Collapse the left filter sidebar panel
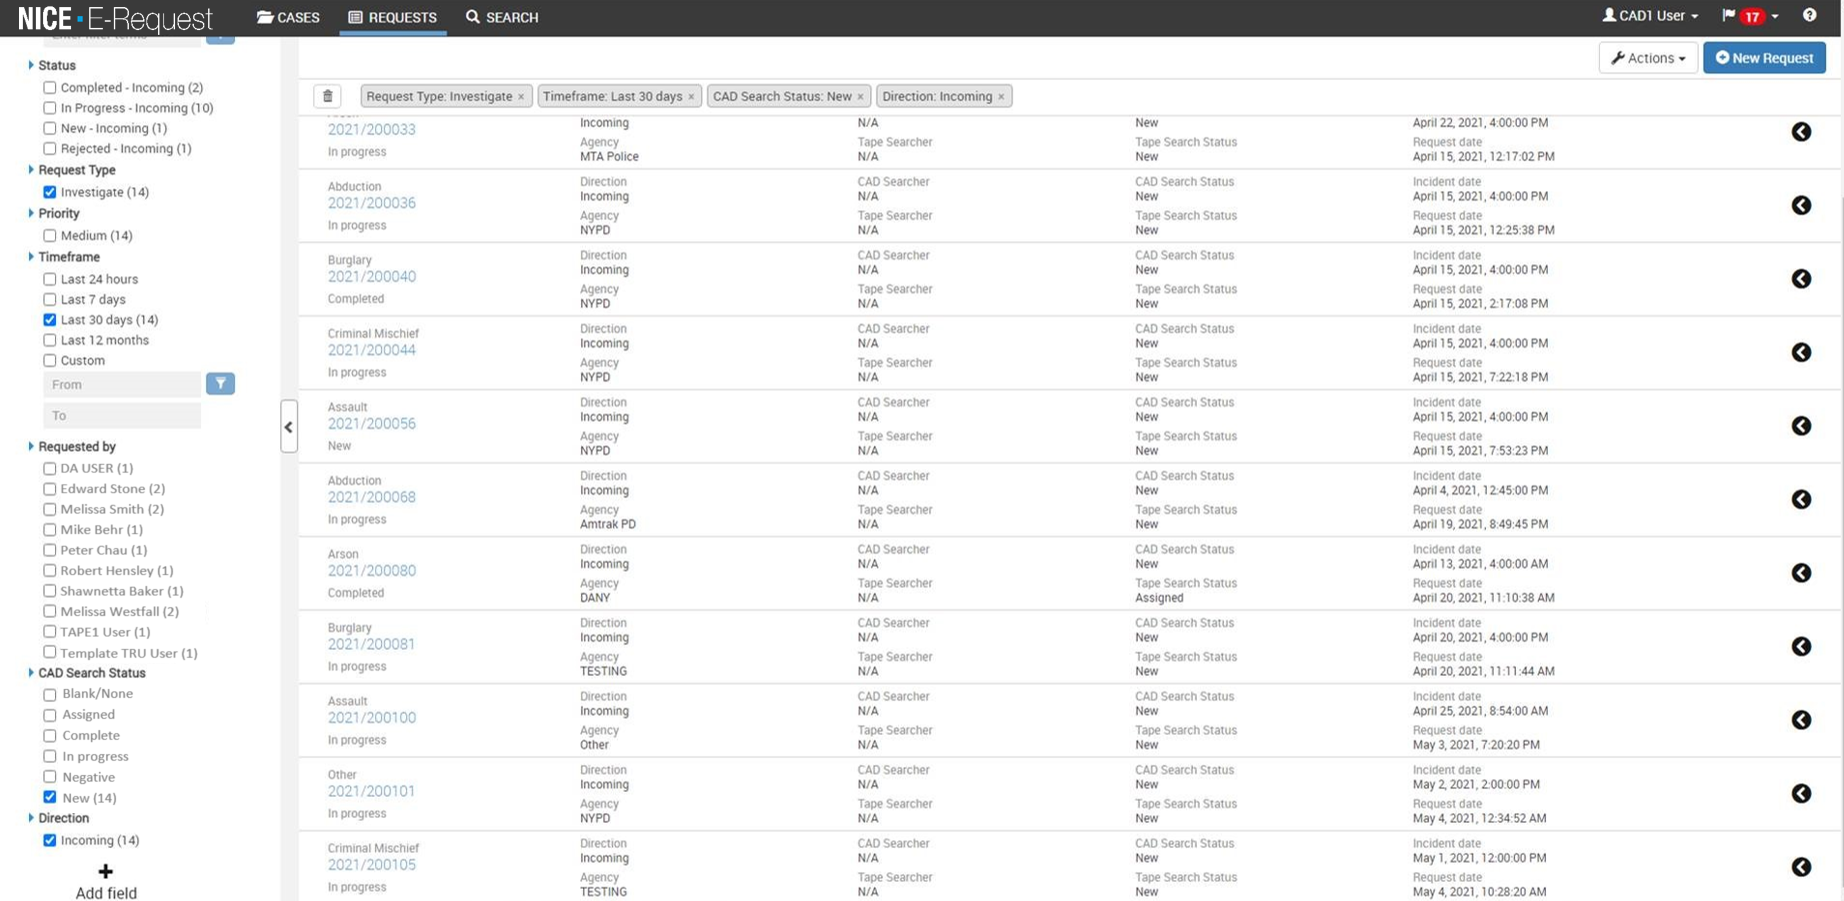The image size is (1844, 901). tap(289, 427)
